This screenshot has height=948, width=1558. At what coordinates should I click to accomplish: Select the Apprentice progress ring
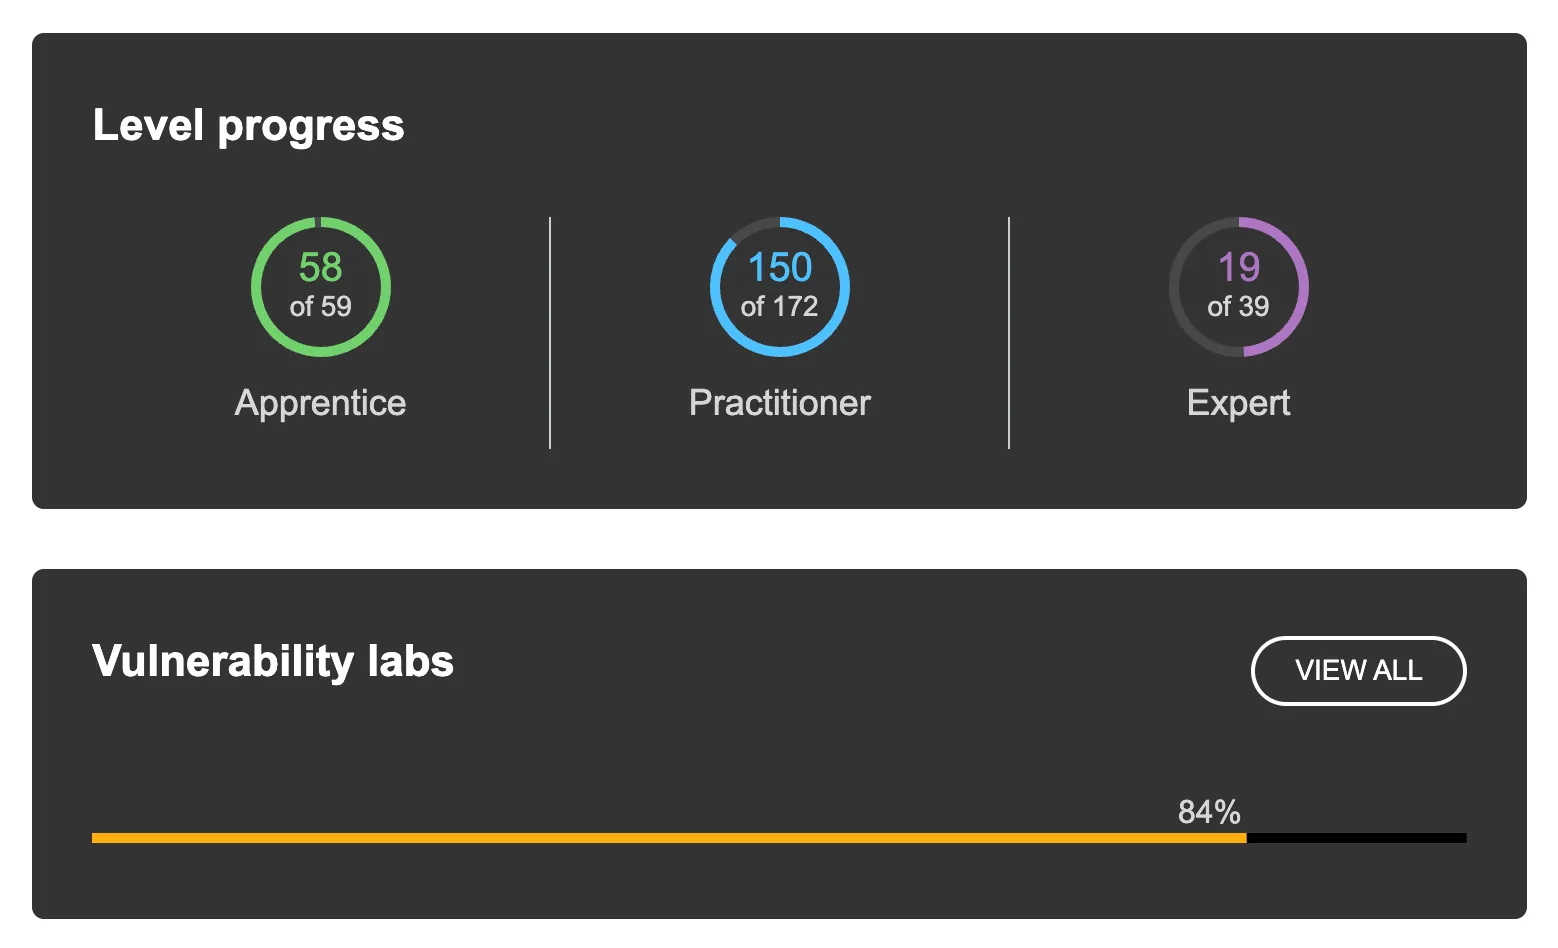point(319,287)
